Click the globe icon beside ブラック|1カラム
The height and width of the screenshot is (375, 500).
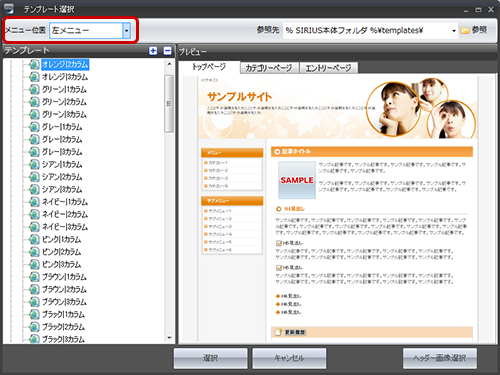[x=34, y=314]
